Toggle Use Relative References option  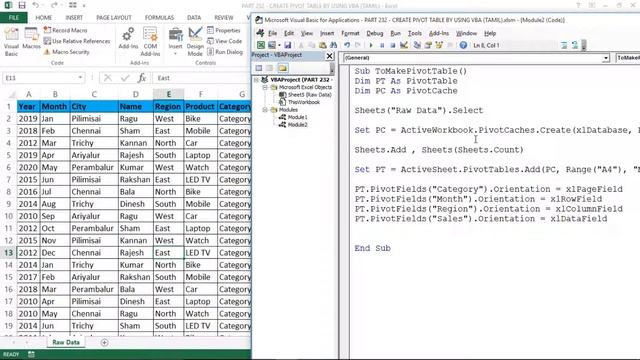coord(77,41)
